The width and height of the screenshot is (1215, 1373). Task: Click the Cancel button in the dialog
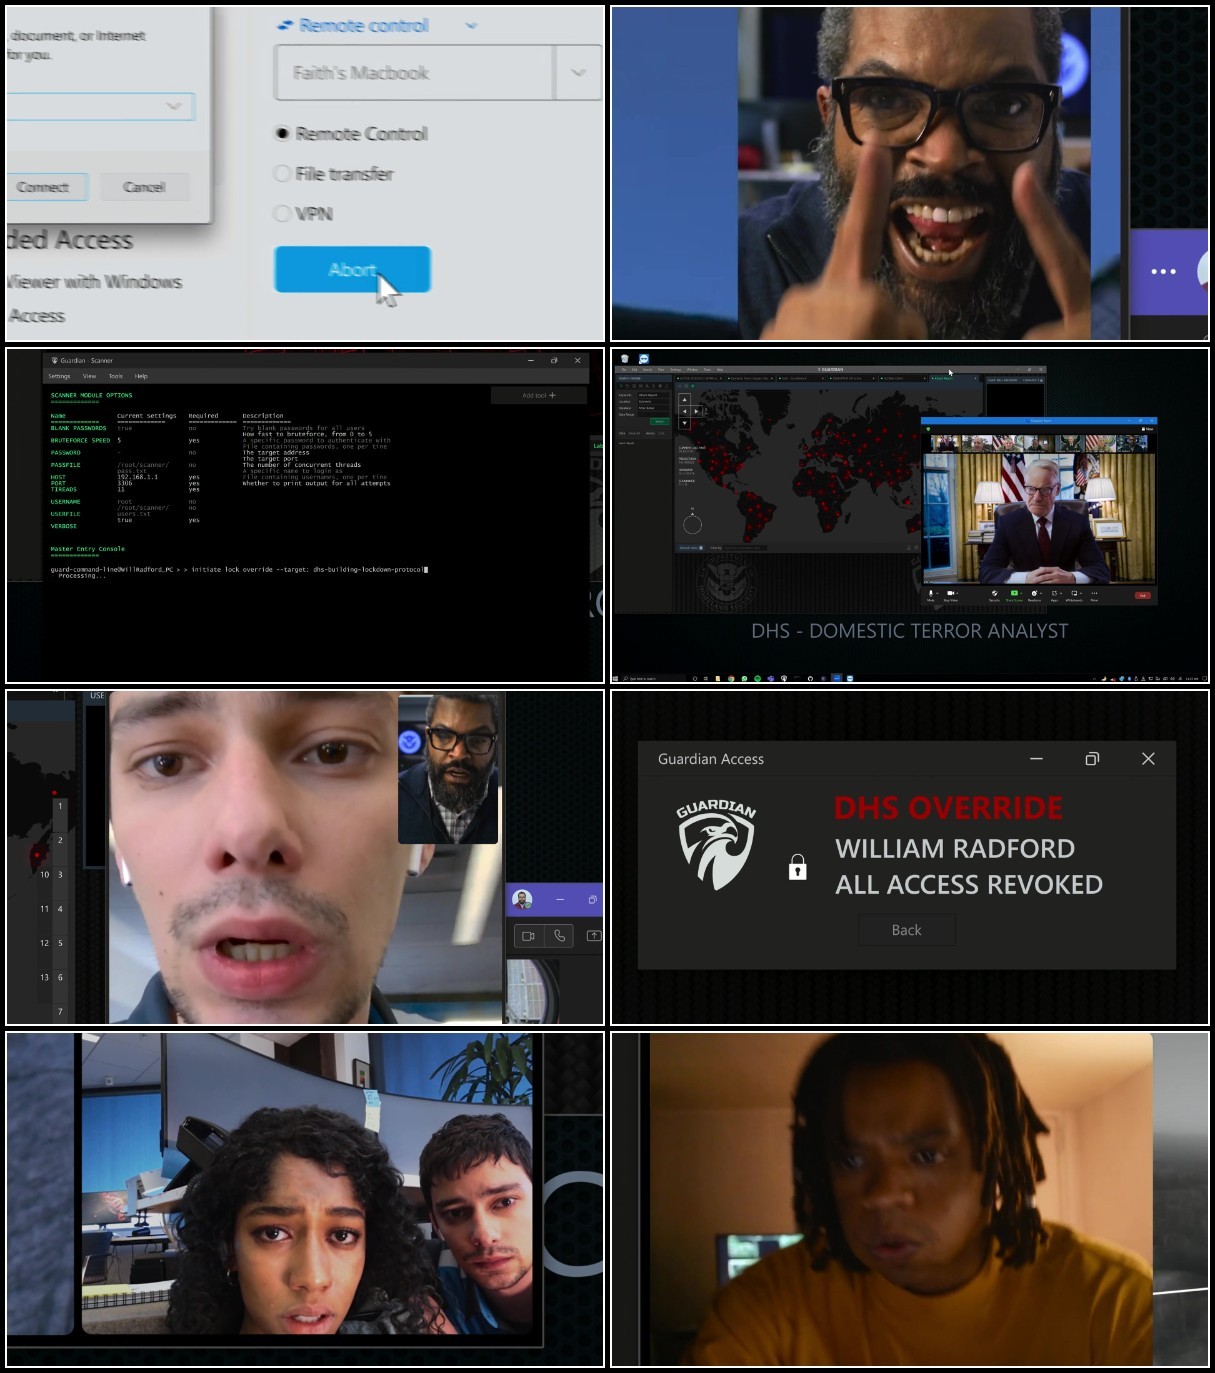pyautogui.click(x=144, y=187)
